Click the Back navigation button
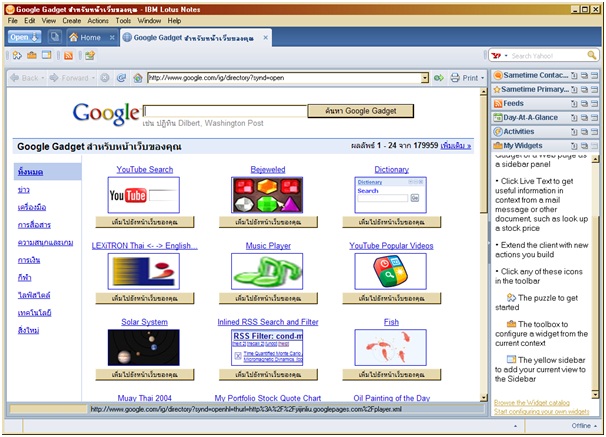This screenshot has width=606, height=437. point(25,78)
